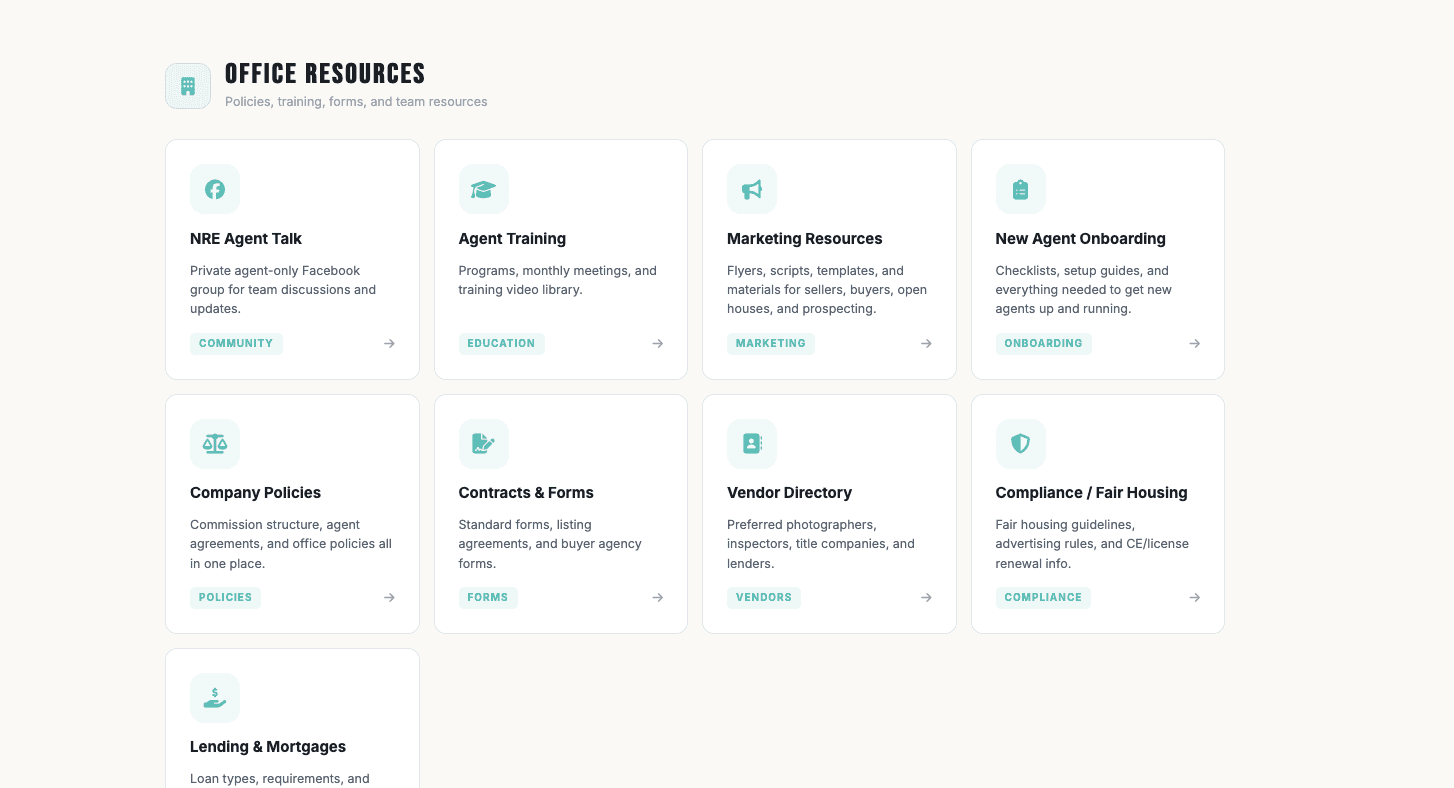Click the address book icon for Vendor Directory

(752, 444)
